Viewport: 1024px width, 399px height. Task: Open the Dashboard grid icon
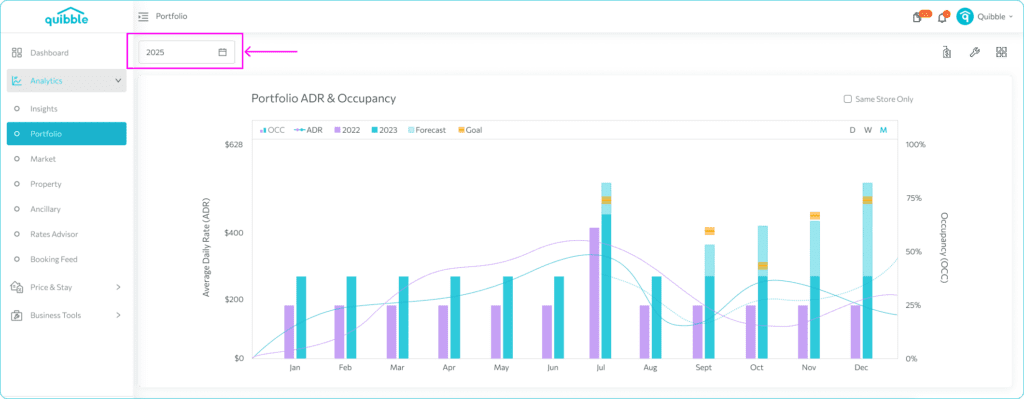17,53
